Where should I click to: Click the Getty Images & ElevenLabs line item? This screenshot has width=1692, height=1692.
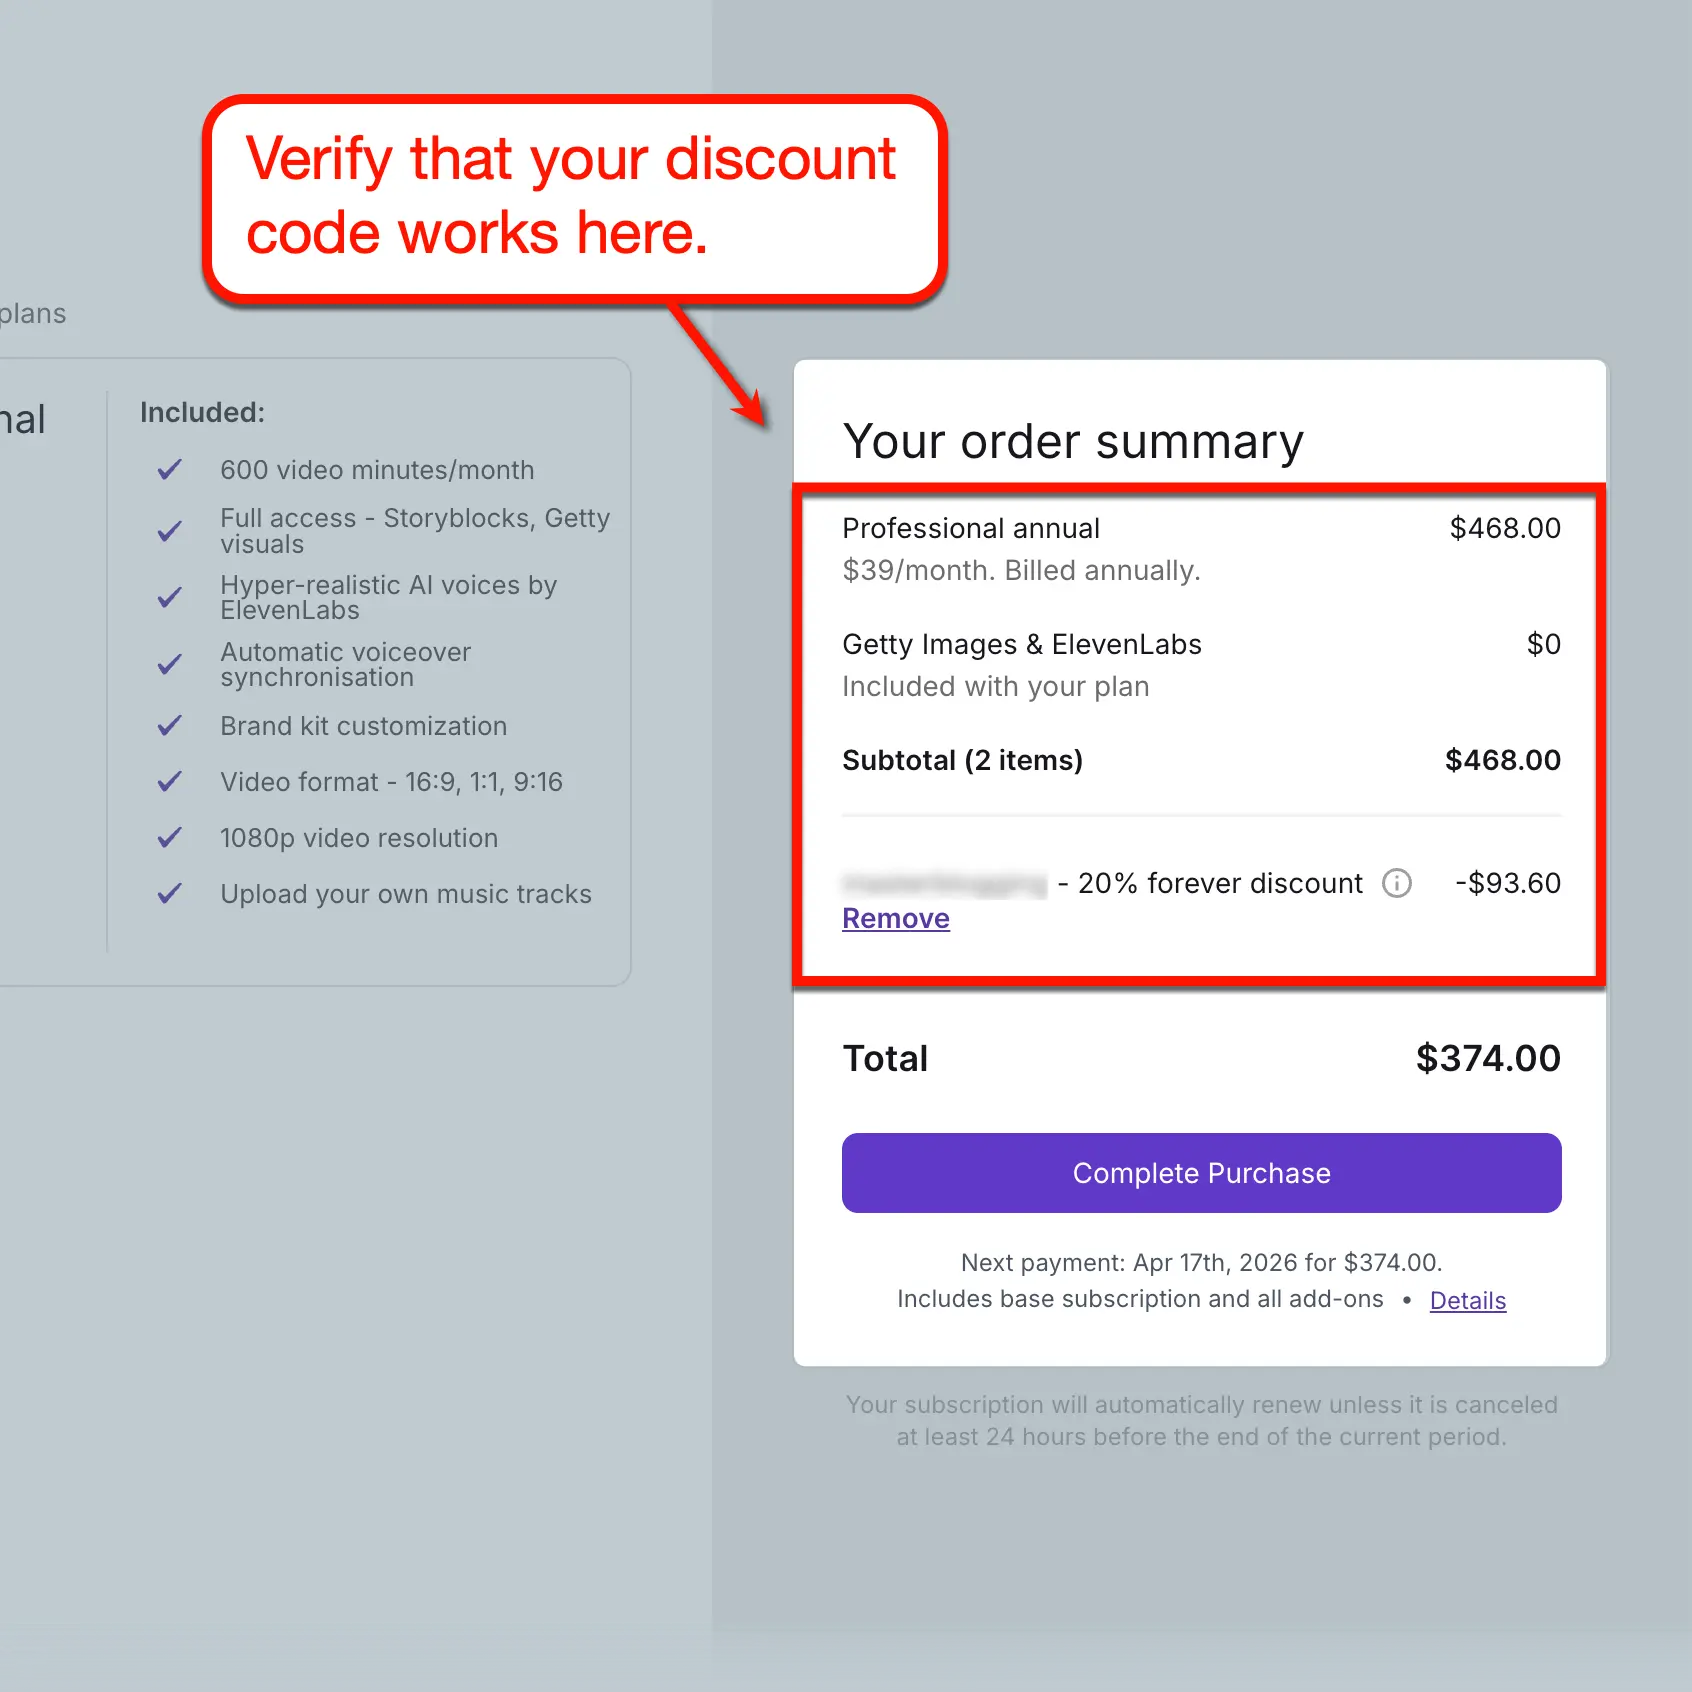(x=1022, y=644)
